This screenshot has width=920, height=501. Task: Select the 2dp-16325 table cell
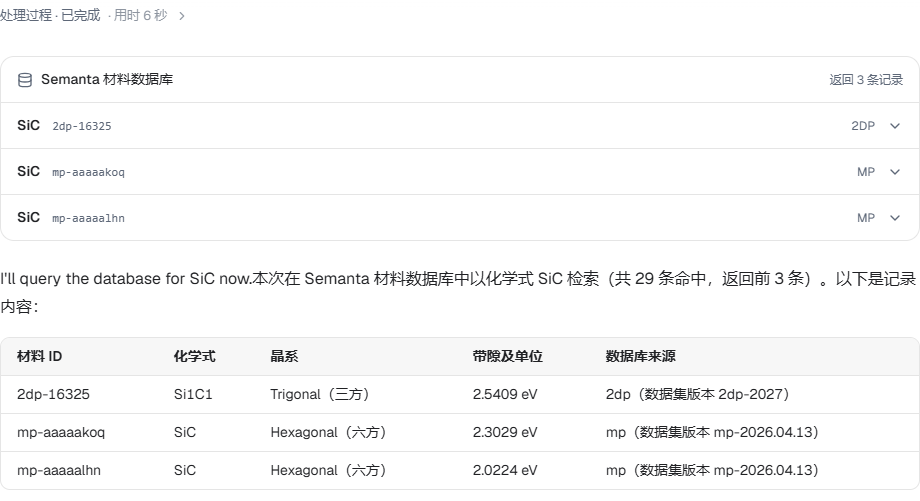(x=53, y=394)
